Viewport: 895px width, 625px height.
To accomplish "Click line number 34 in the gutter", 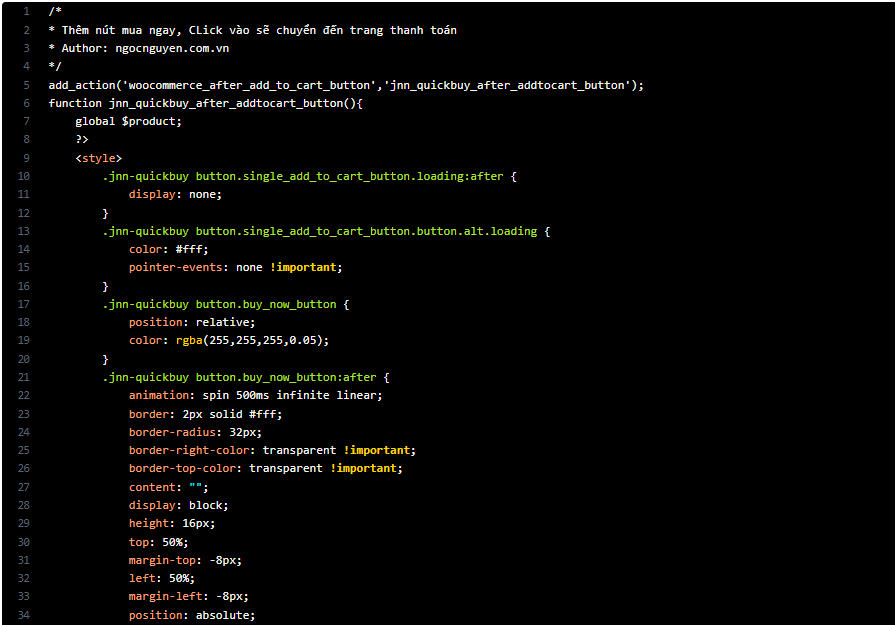I will [x=23, y=615].
